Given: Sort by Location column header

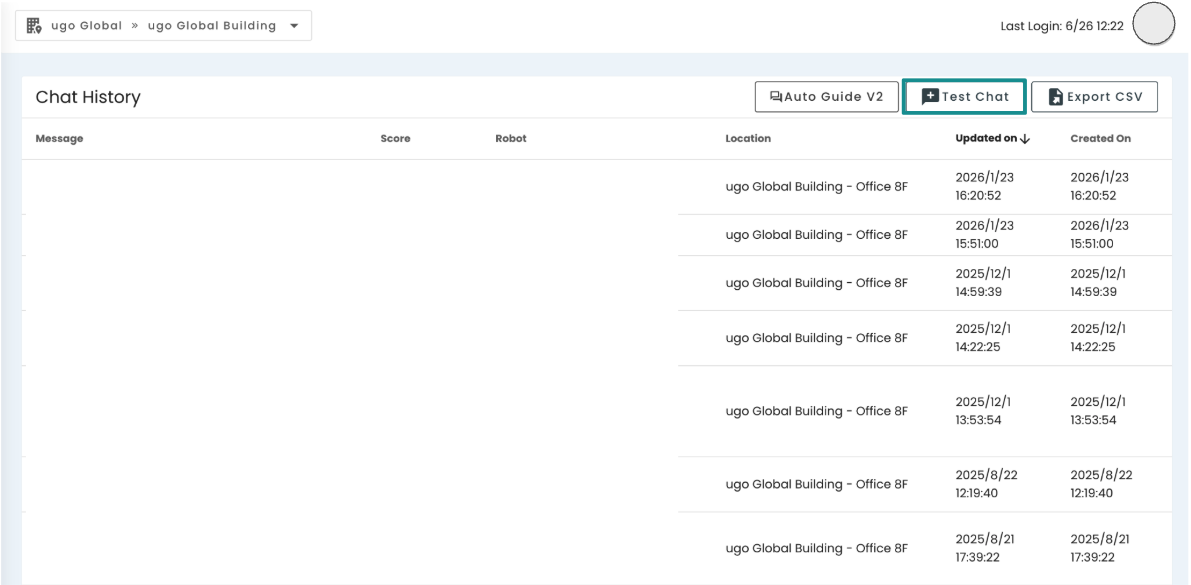Looking at the screenshot, I should point(748,138).
